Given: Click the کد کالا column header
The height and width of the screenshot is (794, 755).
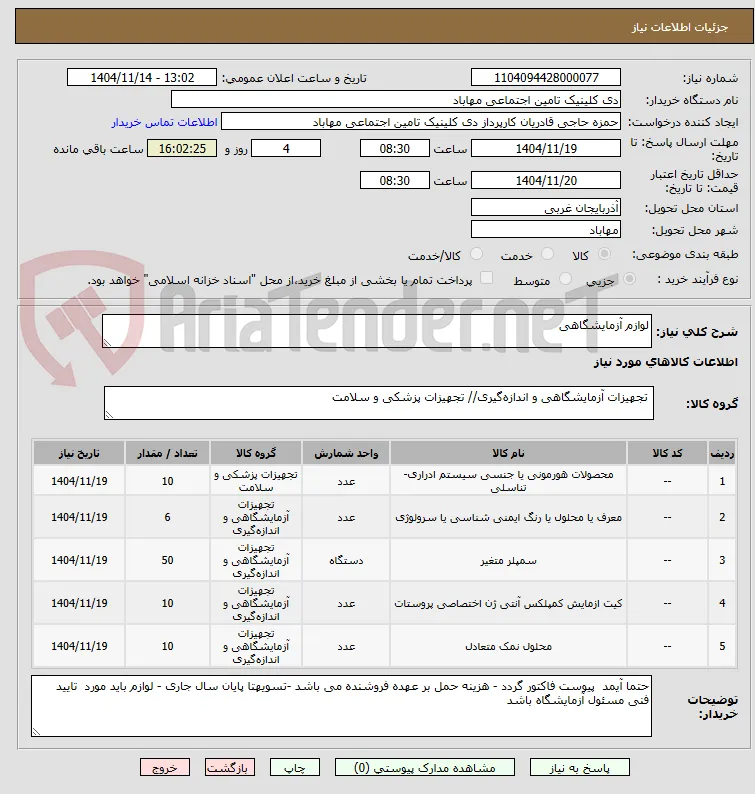Looking at the screenshot, I should tap(667, 453).
